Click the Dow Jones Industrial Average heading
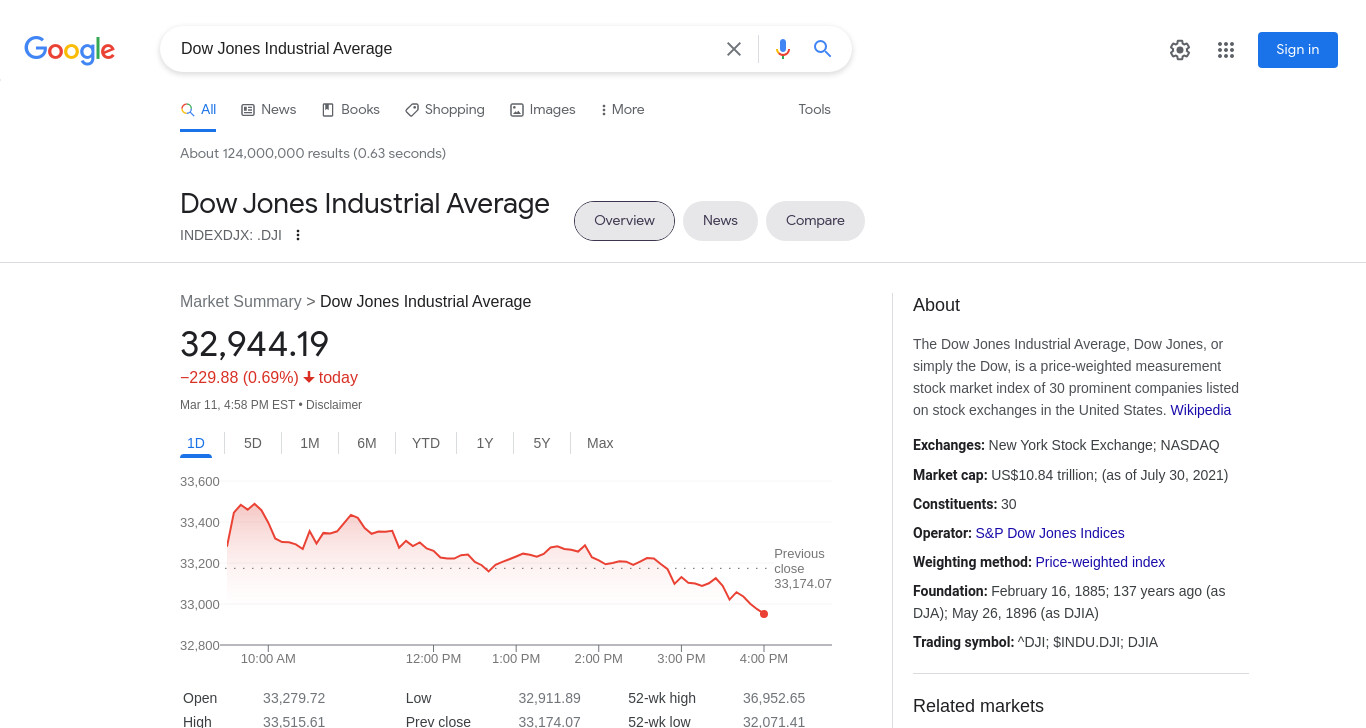Viewport: 1366px width, 728px height. tap(365, 204)
